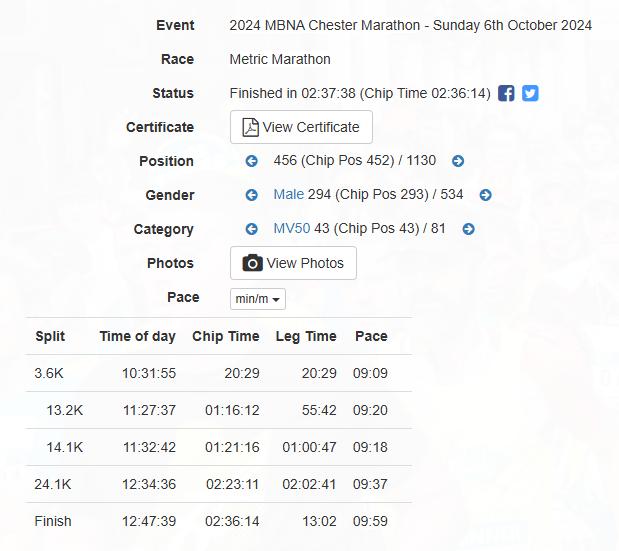
Task: Open the View Certificate button
Action: click(x=301, y=127)
